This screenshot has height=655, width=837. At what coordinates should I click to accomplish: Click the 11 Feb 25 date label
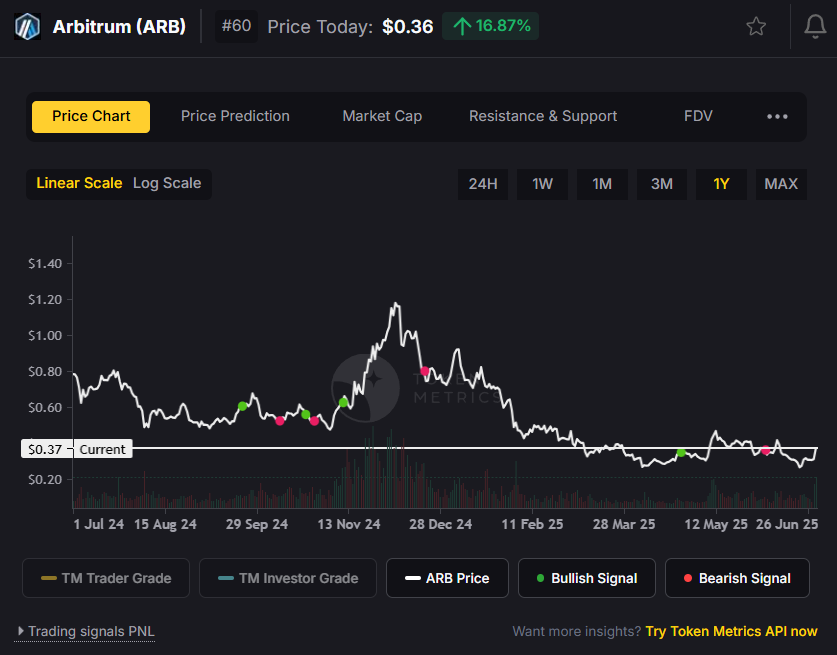click(532, 525)
